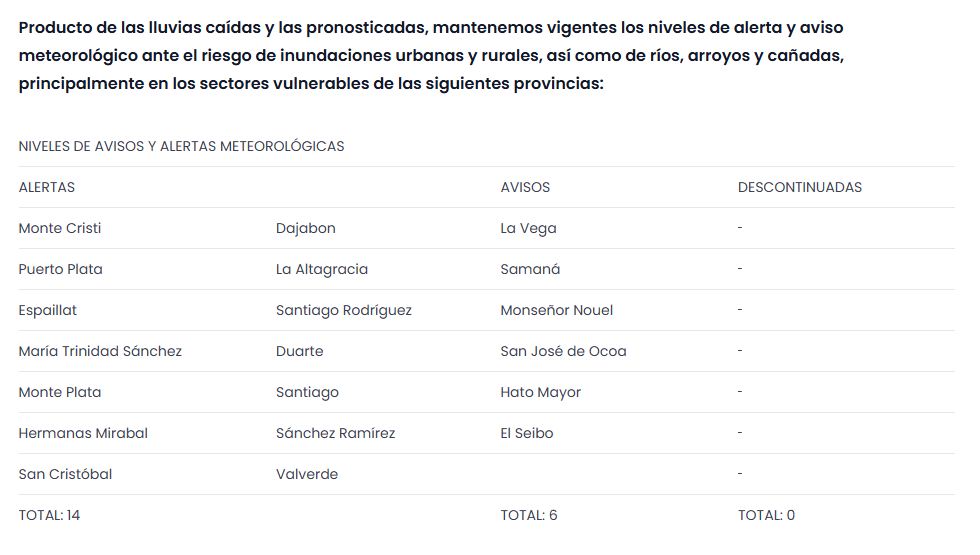The height and width of the screenshot is (555, 980).
Task: Select Hermanas Mirabal in the Alertas column
Action: 83,433
